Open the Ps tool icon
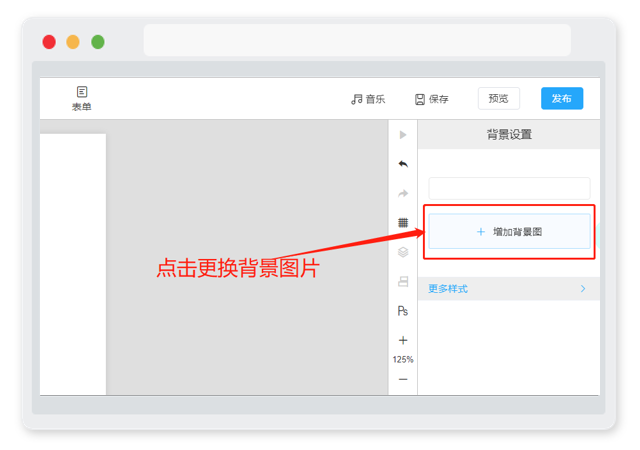Viewport: 640px width, 450px height. 403,311
